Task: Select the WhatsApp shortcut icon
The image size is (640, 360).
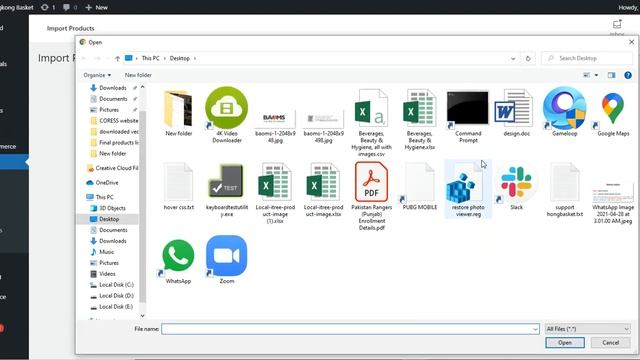Action: (178, 256)
